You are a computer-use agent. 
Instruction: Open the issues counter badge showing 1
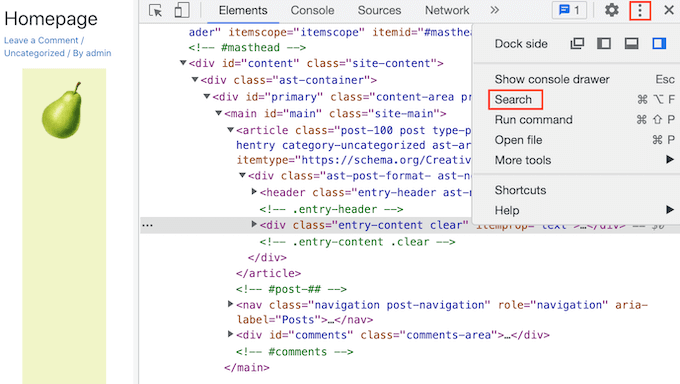point(569,10)
